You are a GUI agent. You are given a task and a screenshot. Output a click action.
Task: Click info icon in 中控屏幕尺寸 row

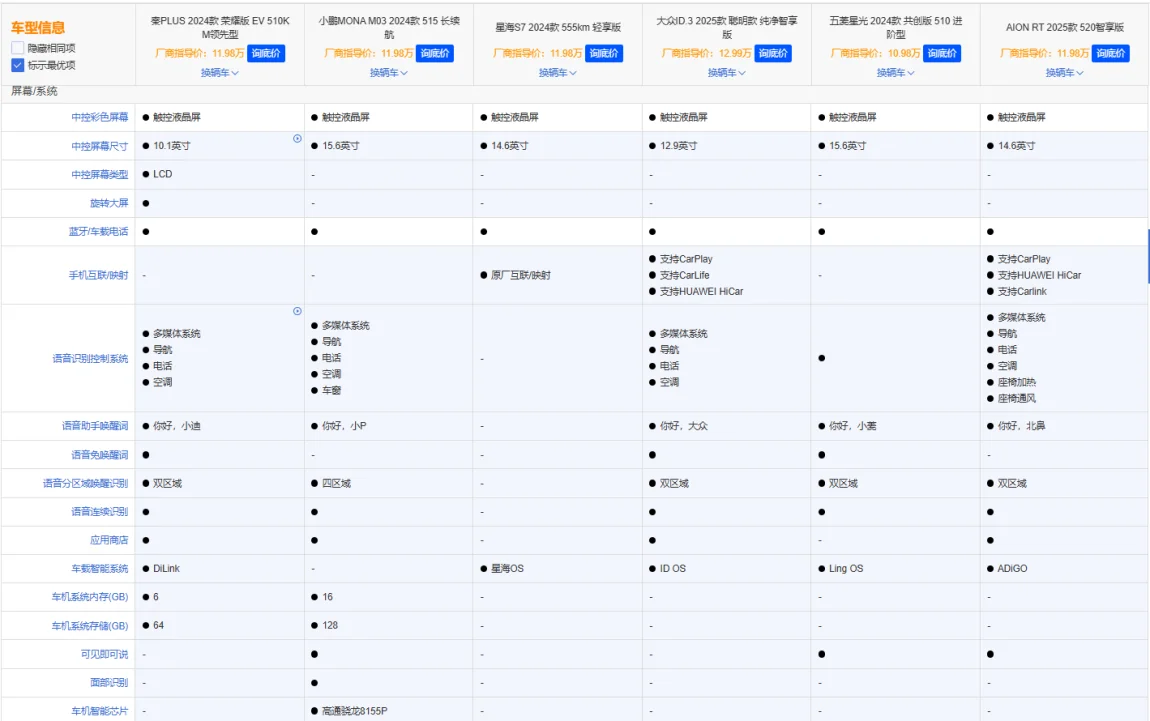pyautogui.click(x=297, y=138)
